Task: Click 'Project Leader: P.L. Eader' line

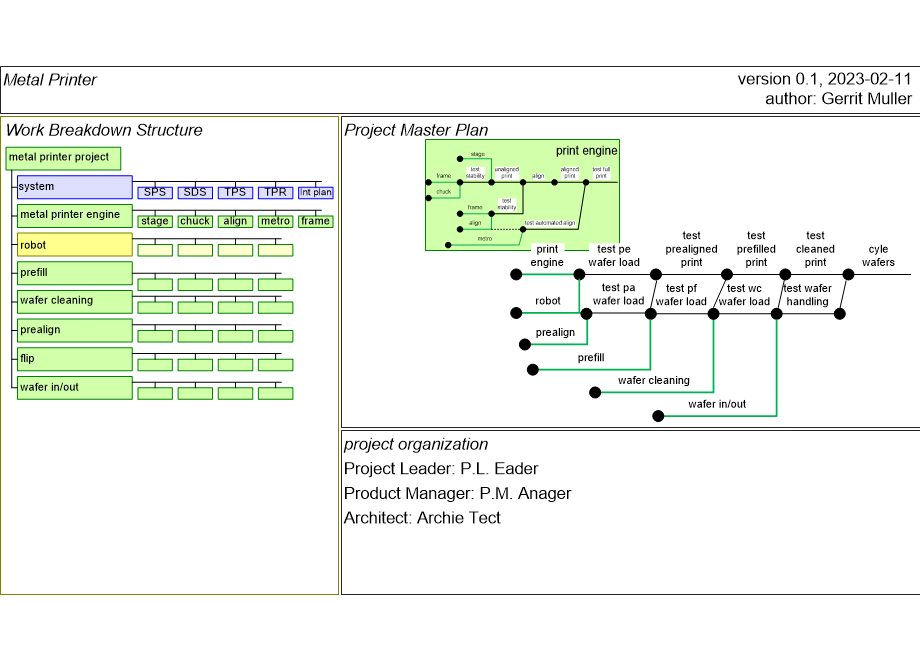Action: pyautogui.click(x=441, y=469)
